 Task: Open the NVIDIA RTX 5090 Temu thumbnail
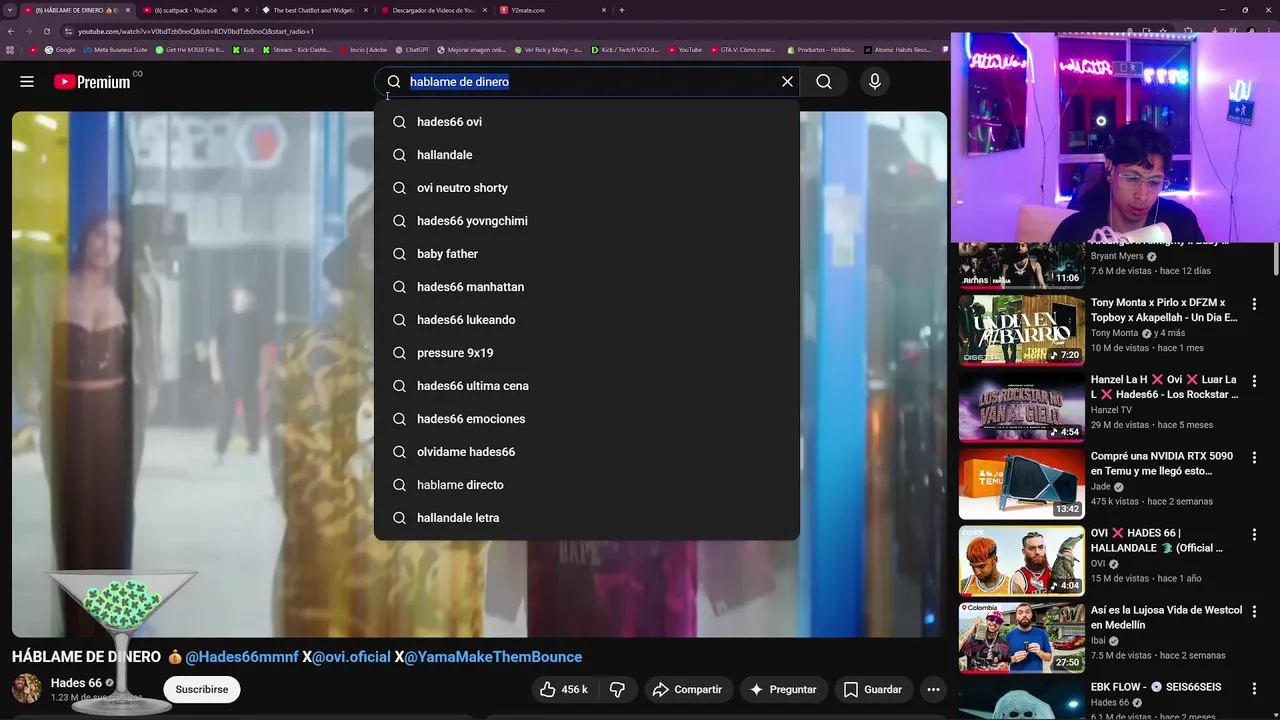click(x=1021, y=484)
